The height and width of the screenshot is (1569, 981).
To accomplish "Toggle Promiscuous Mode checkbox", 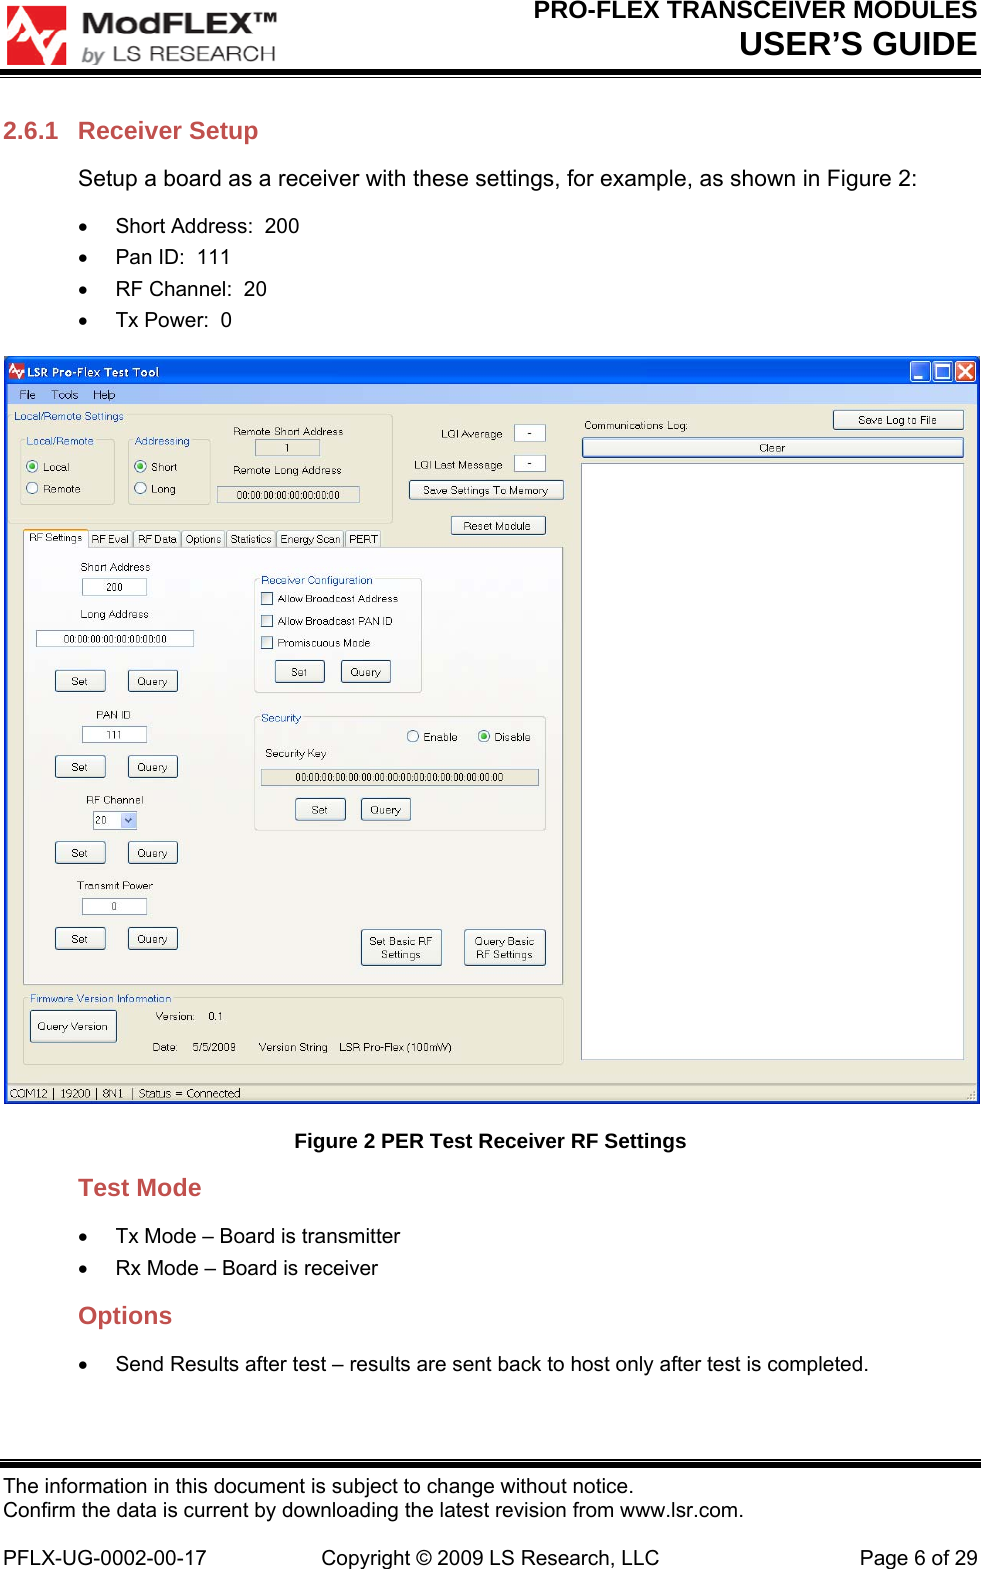I will pos(267,643).
